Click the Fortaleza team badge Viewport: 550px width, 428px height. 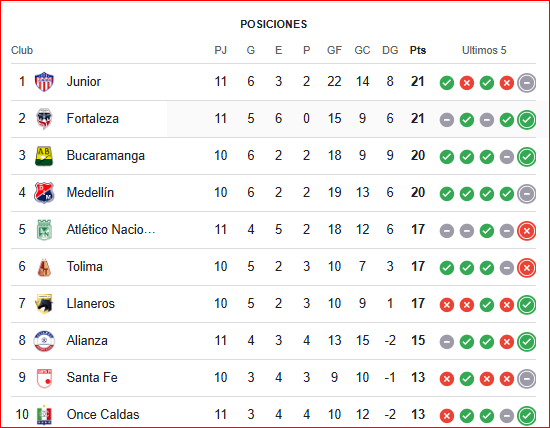point(44,119)
